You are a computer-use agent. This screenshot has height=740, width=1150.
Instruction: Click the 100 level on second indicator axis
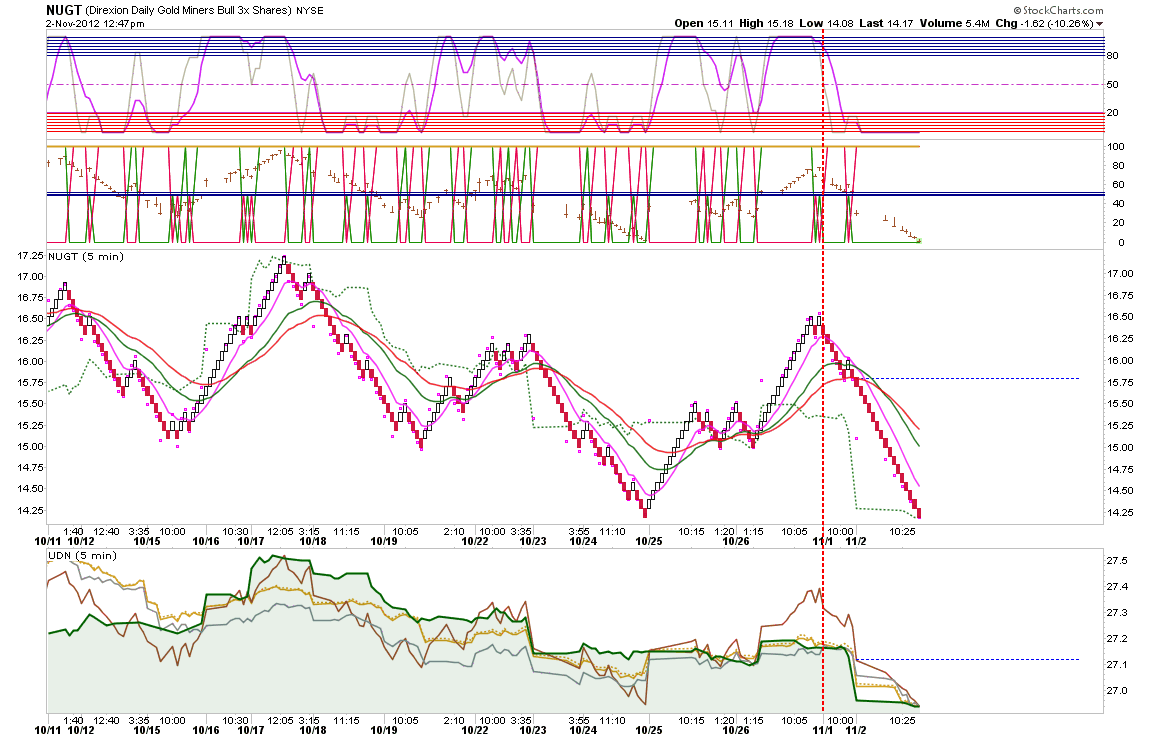coord(1116,147)
